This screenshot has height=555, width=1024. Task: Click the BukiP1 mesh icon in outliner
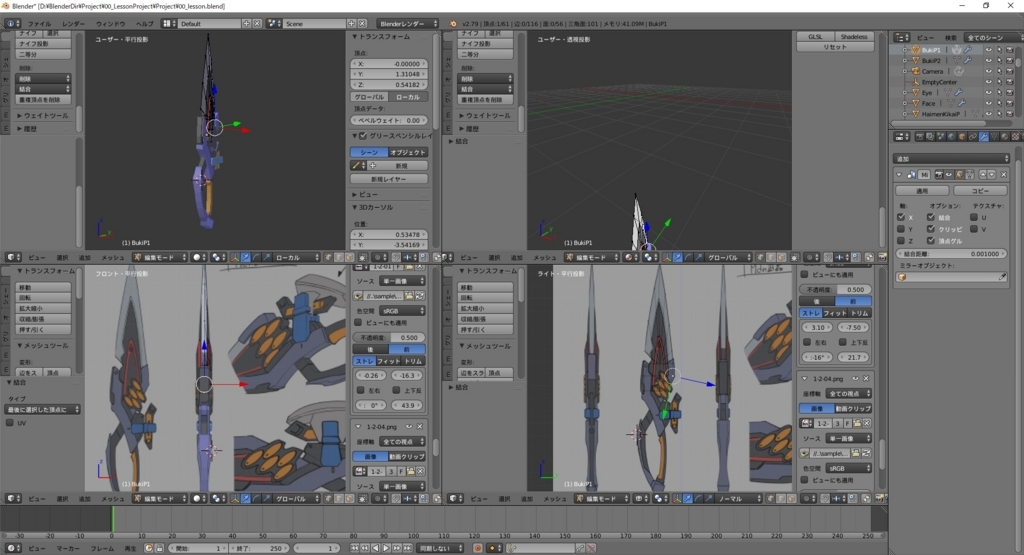tap(916, 50)
